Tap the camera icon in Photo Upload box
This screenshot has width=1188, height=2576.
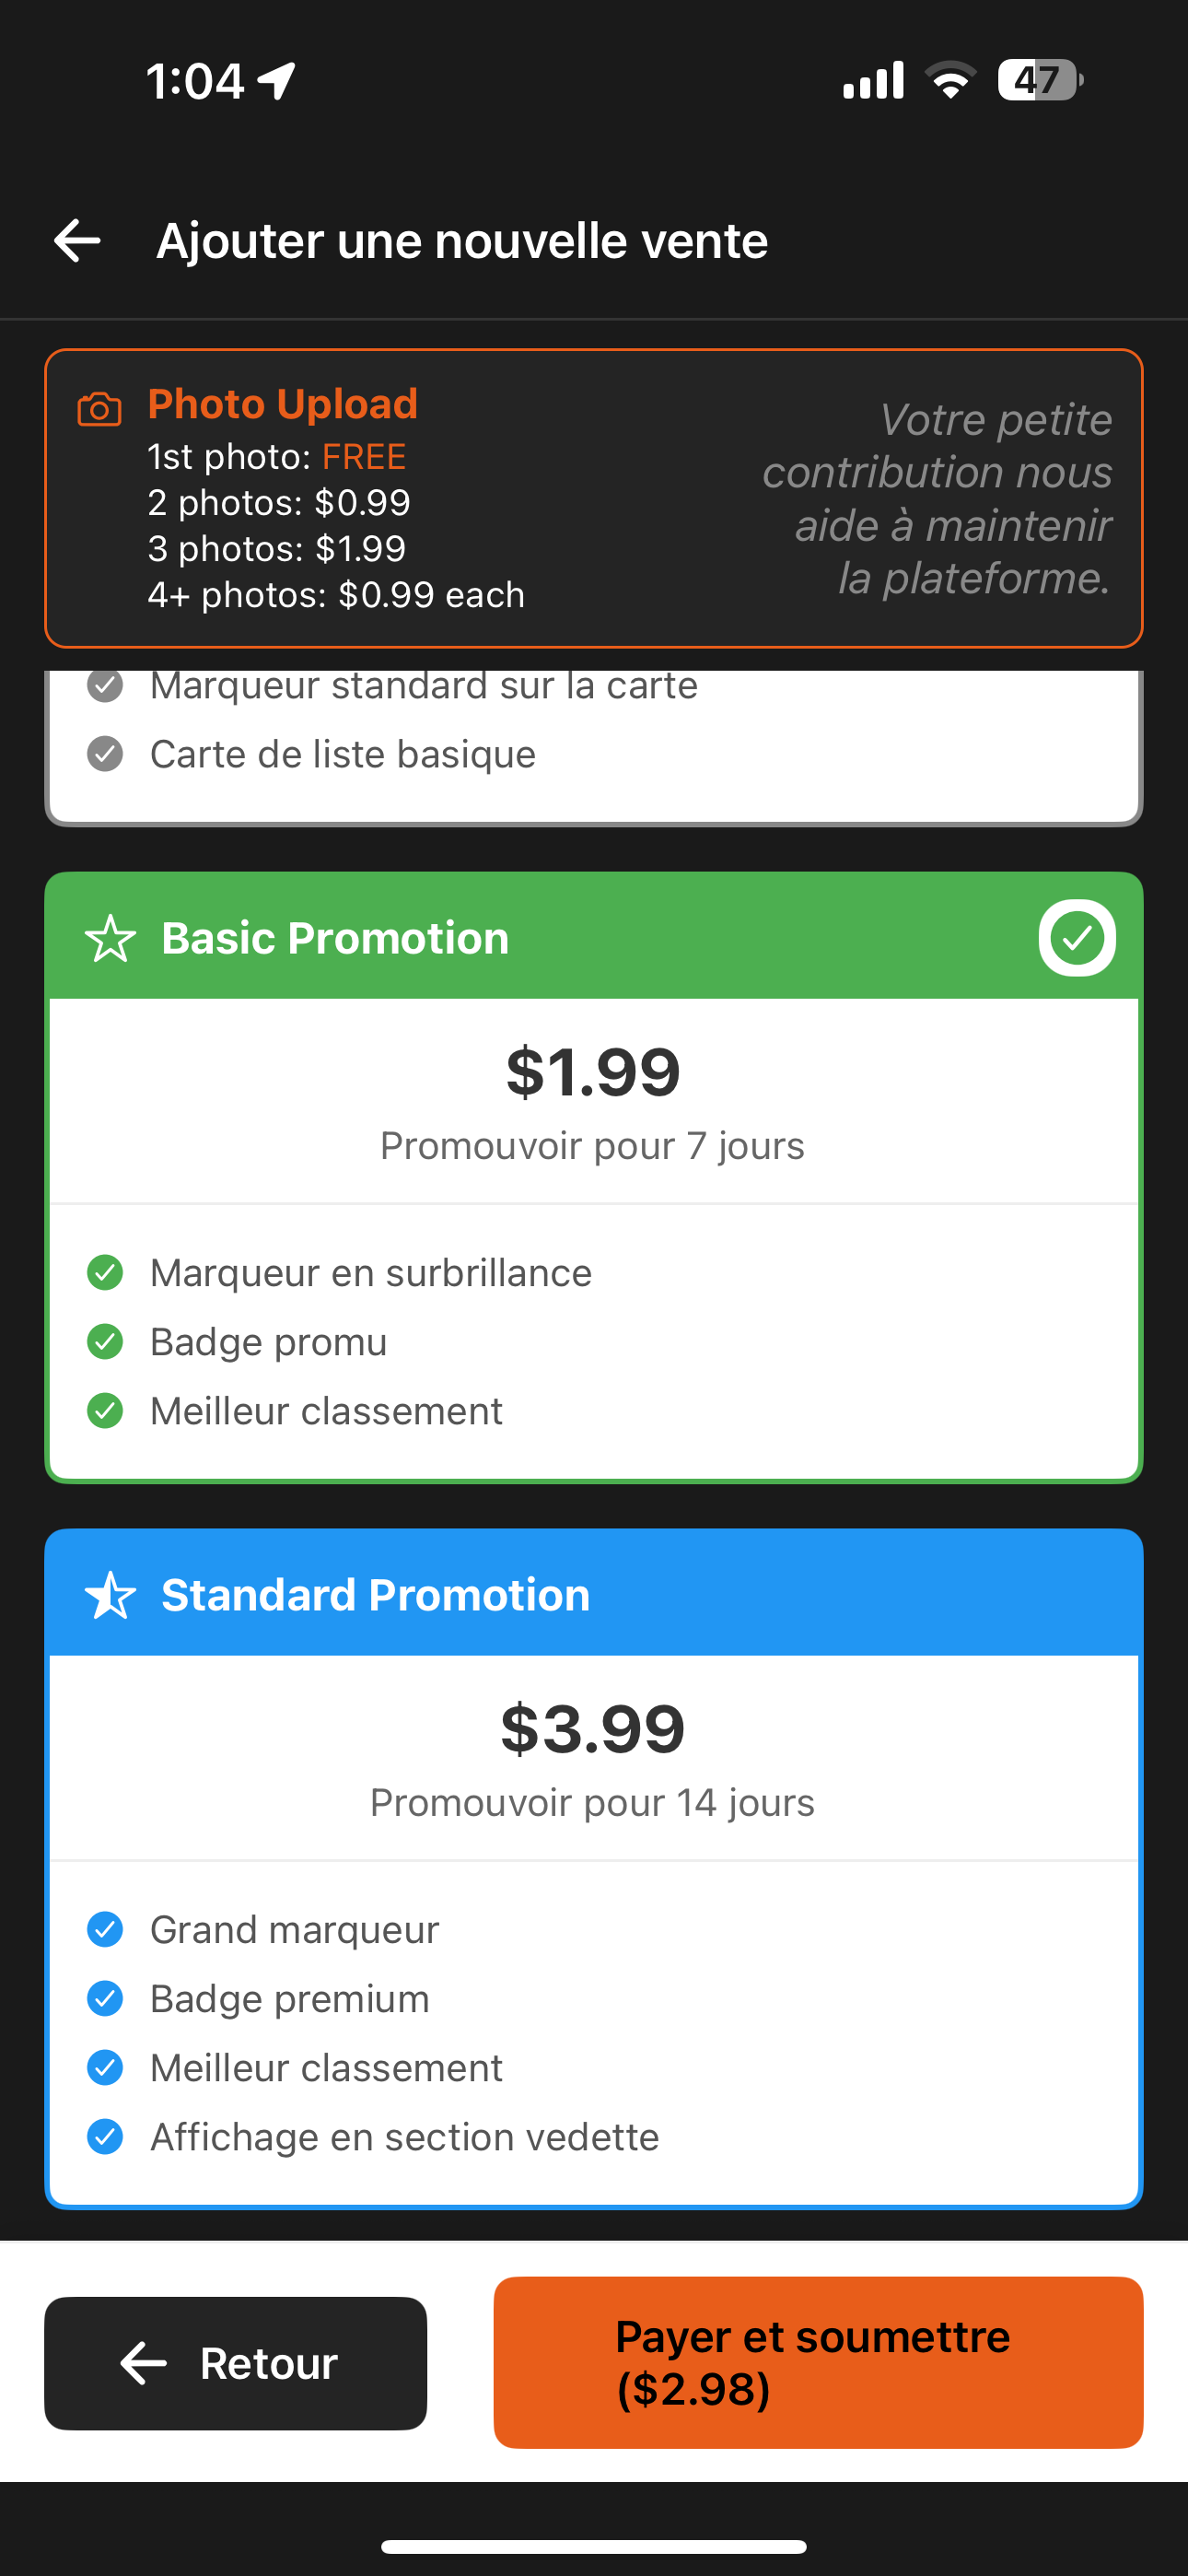click(x=99, y=409)
